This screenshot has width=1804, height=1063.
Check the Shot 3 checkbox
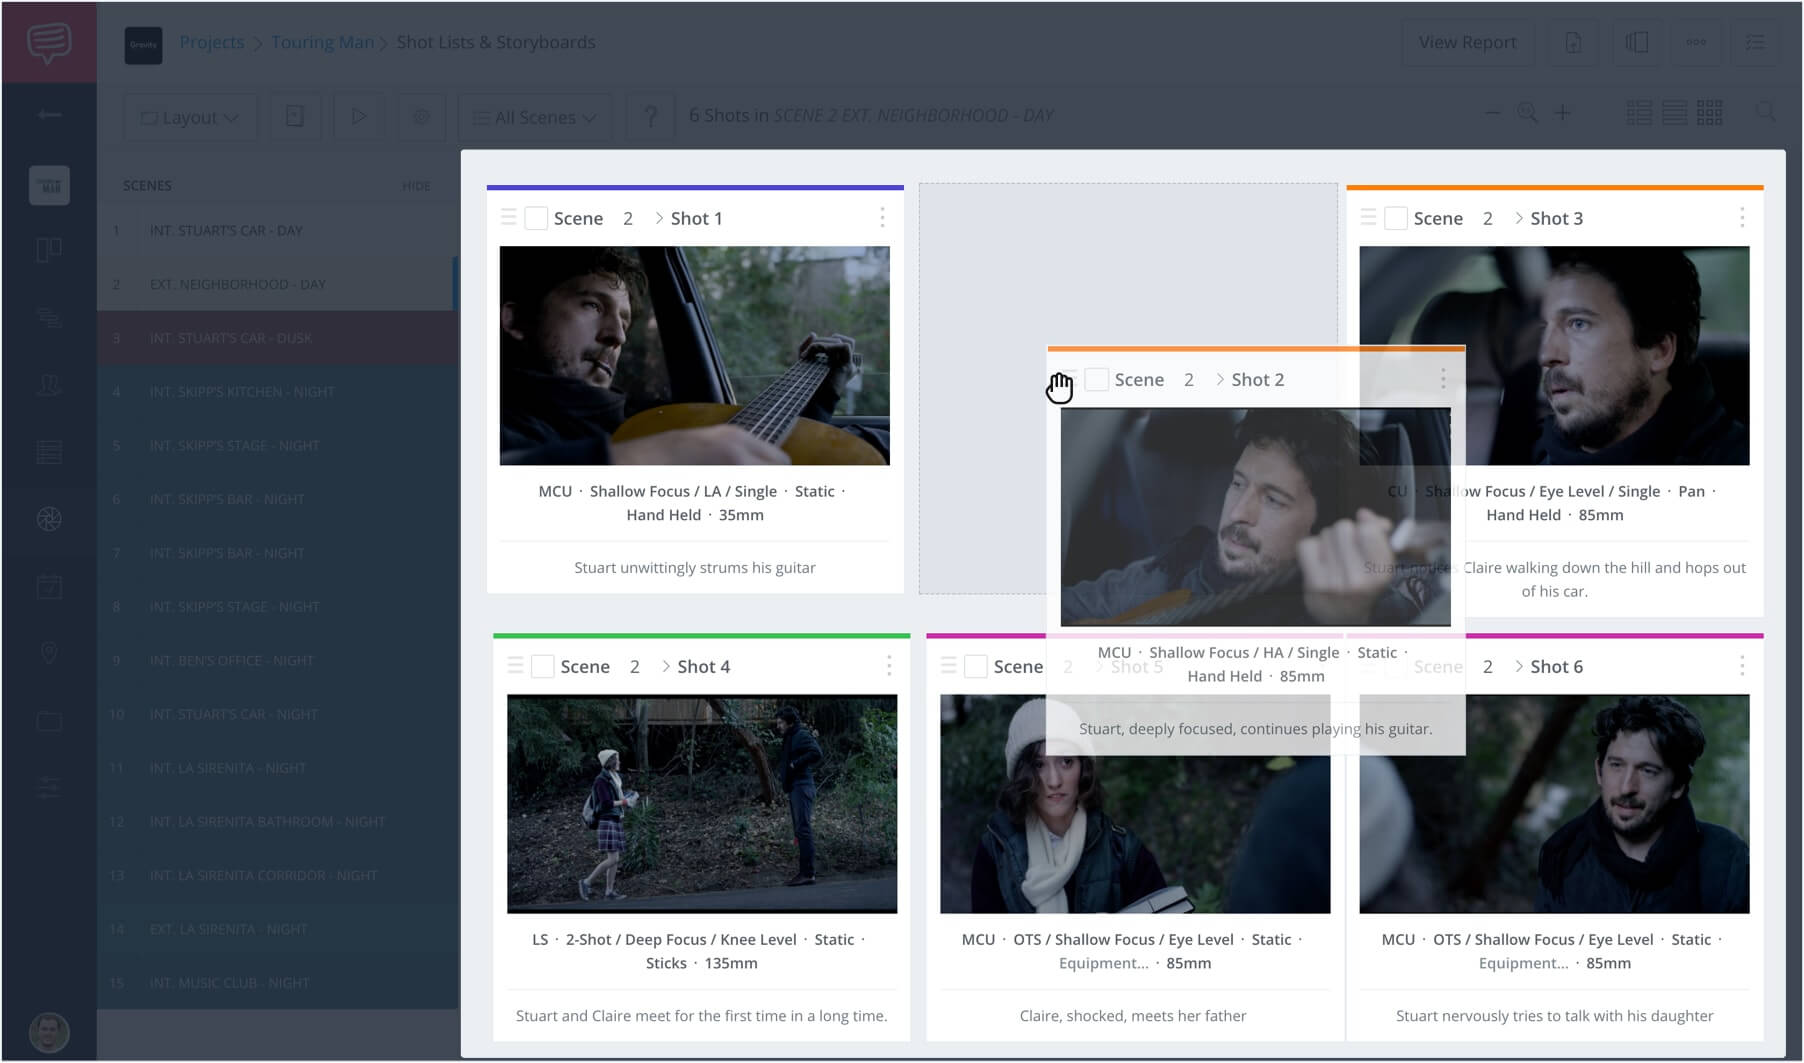(1396, 218)
